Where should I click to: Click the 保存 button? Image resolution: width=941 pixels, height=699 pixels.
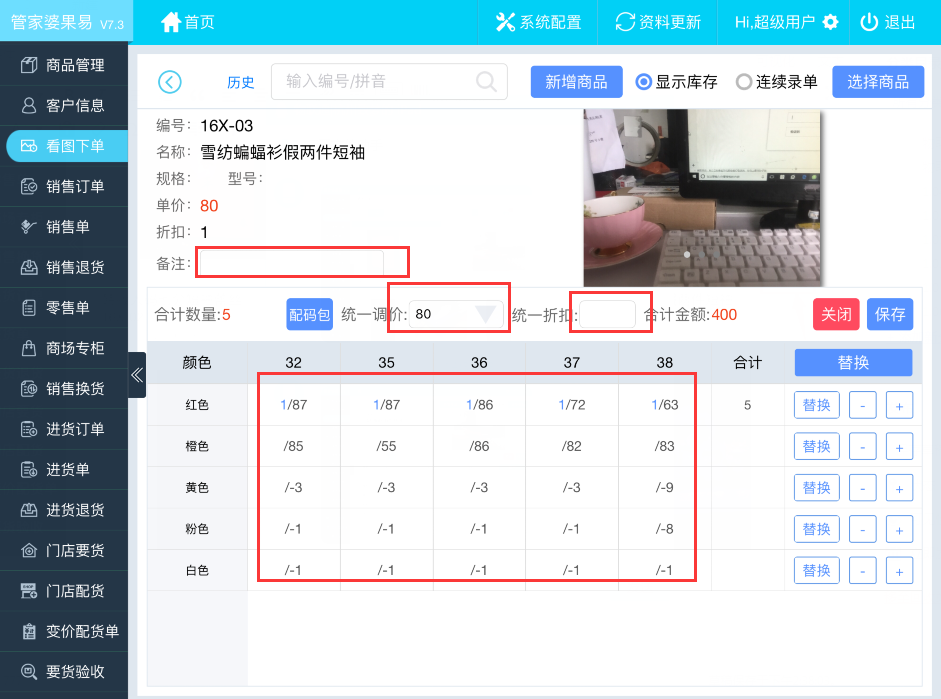click(x=890, y=314)
